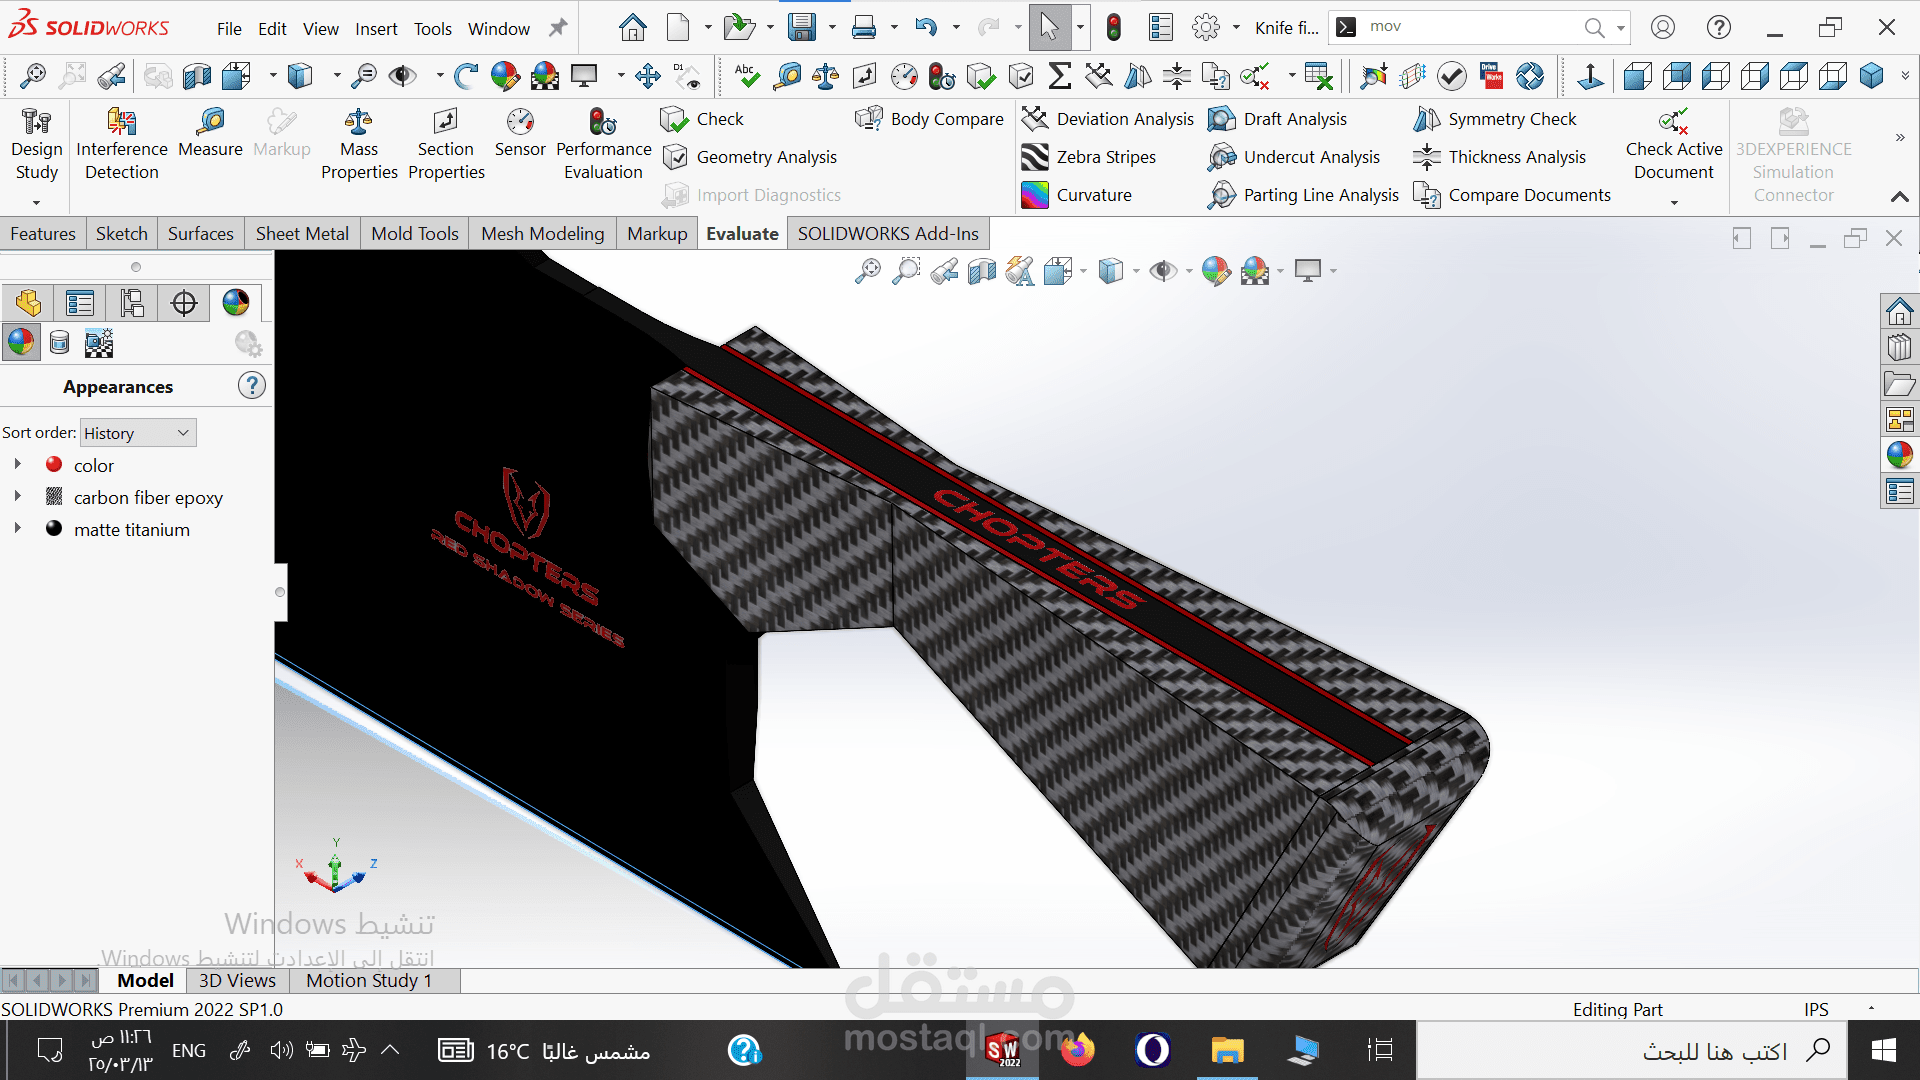Open the SOLIDWORKS Help question mark

(1719, 27)
